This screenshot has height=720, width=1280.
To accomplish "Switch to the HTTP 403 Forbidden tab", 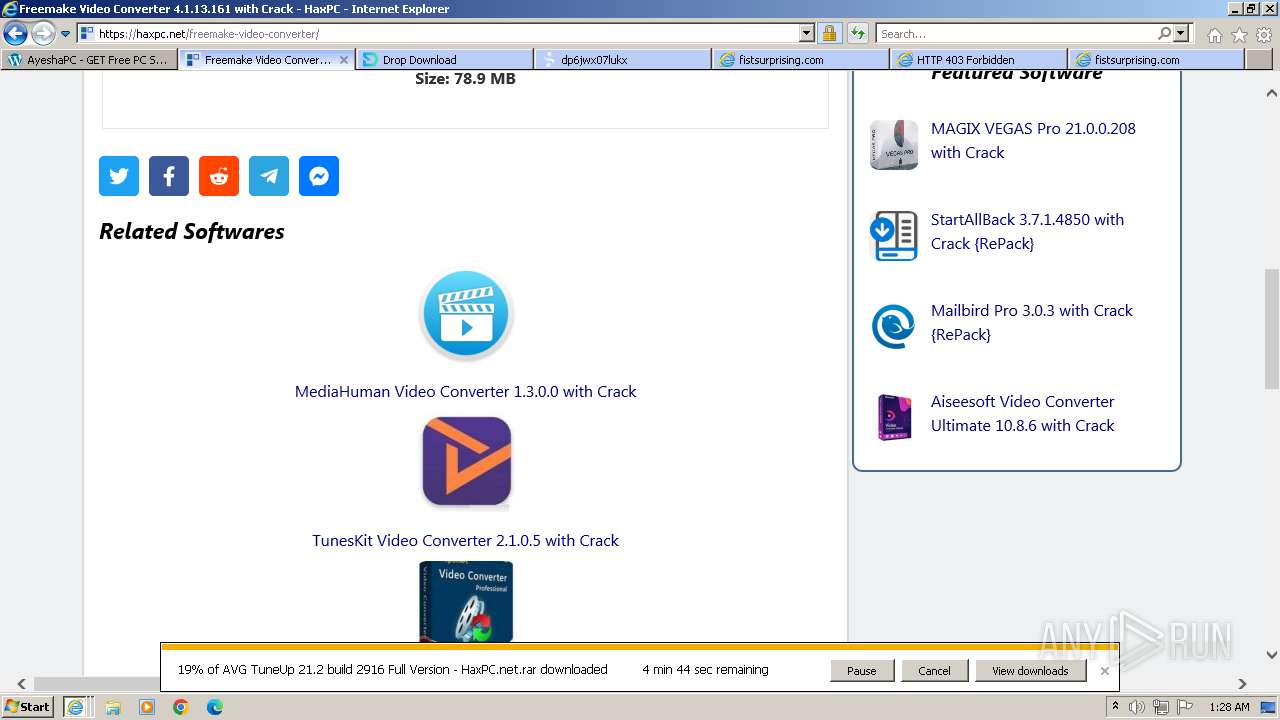I will [x=980, y=60].
